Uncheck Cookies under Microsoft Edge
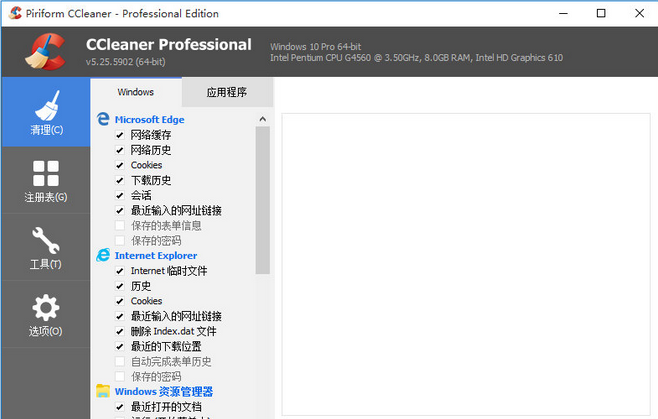The image size is (658, 419). click(x=120, y=165)
